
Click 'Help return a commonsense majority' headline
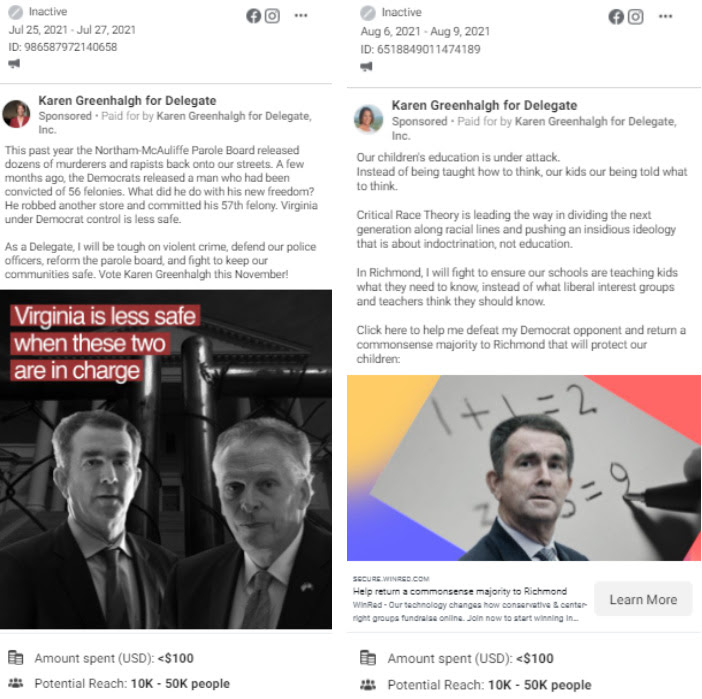pos(459,591)
